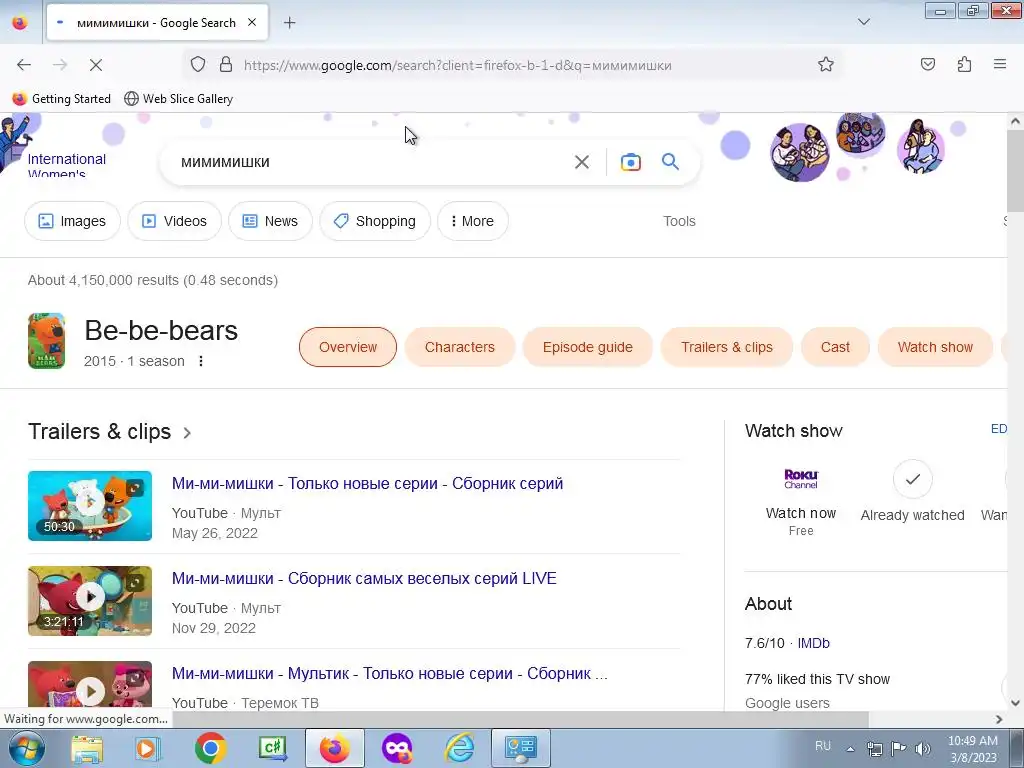1024x768 pixels.
Task: Switch to News results
Action: tap(270, 221)
